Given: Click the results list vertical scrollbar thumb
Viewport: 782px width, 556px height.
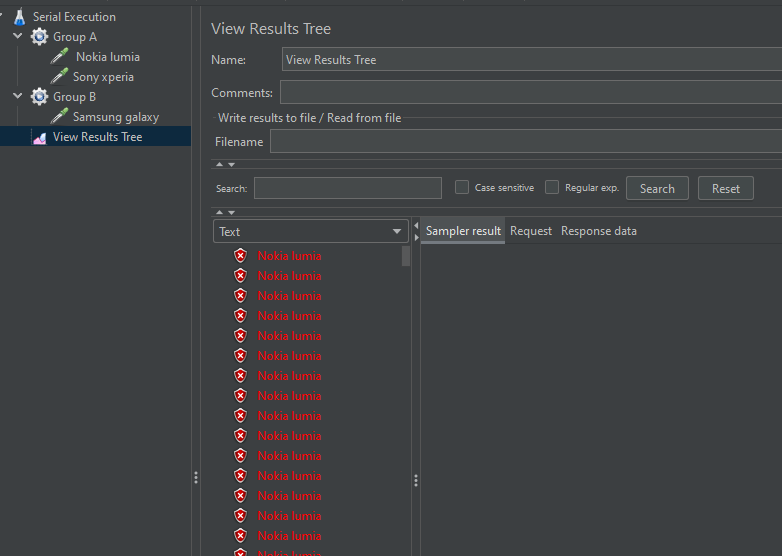Looking at the screenshot, I should point(405,256).
